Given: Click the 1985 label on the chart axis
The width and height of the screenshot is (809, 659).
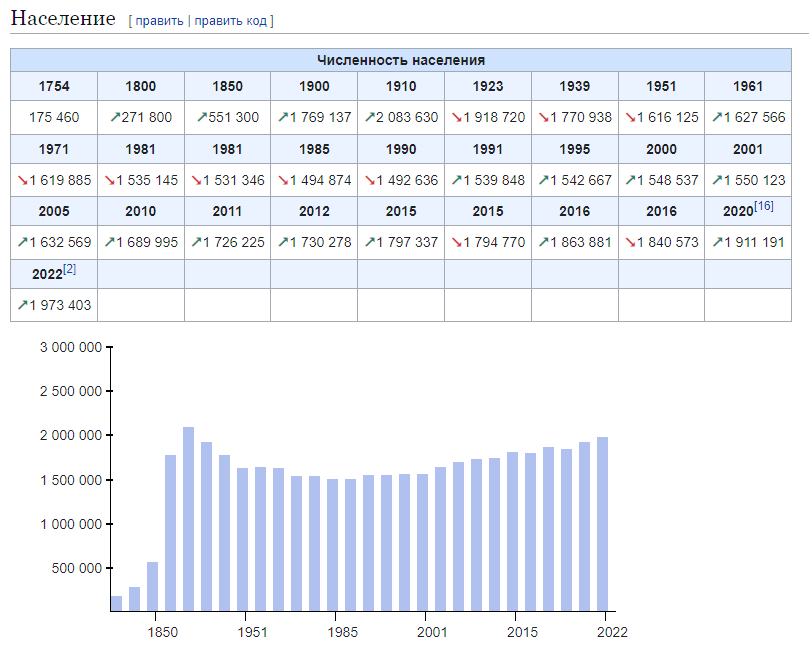Looking at the screenshot, I should click(342, 633).
